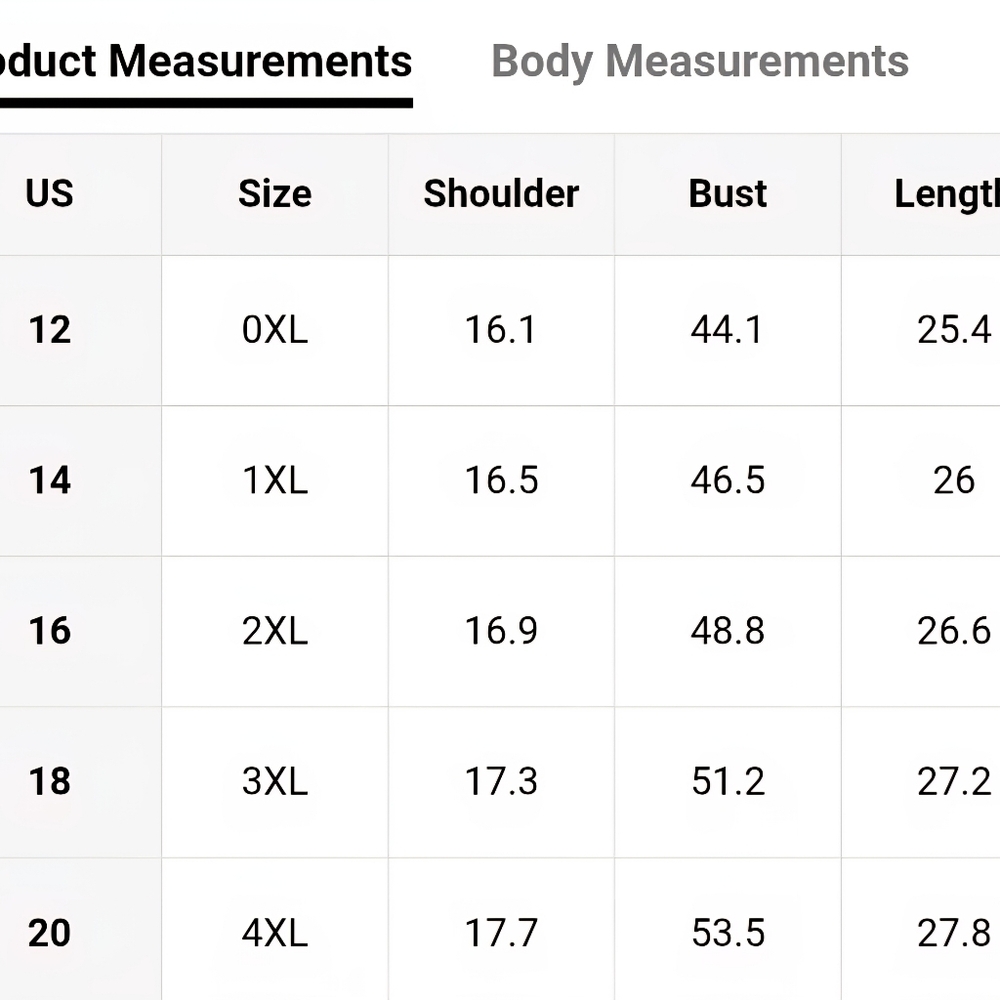The image size is (1000, 1000).
Task: Select the Product Measurements tab
Action: coord(205,62)
